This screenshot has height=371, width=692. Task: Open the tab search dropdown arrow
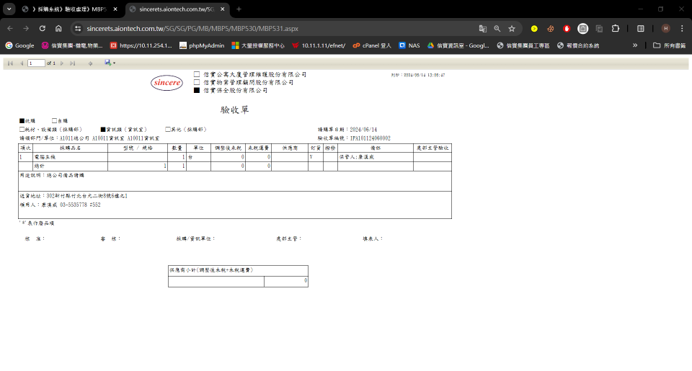[x=9, y=9]
